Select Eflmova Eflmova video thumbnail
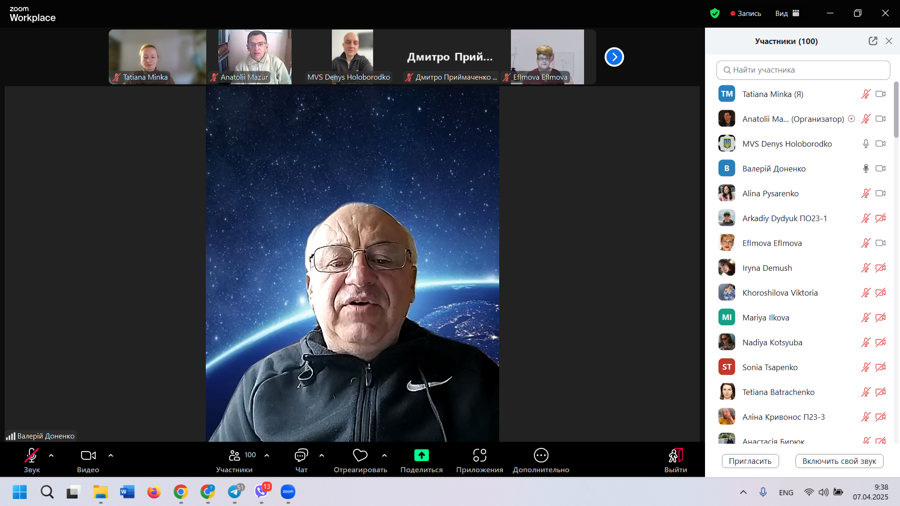This screenshot has height=506, width=900. [x=548, y=57]
